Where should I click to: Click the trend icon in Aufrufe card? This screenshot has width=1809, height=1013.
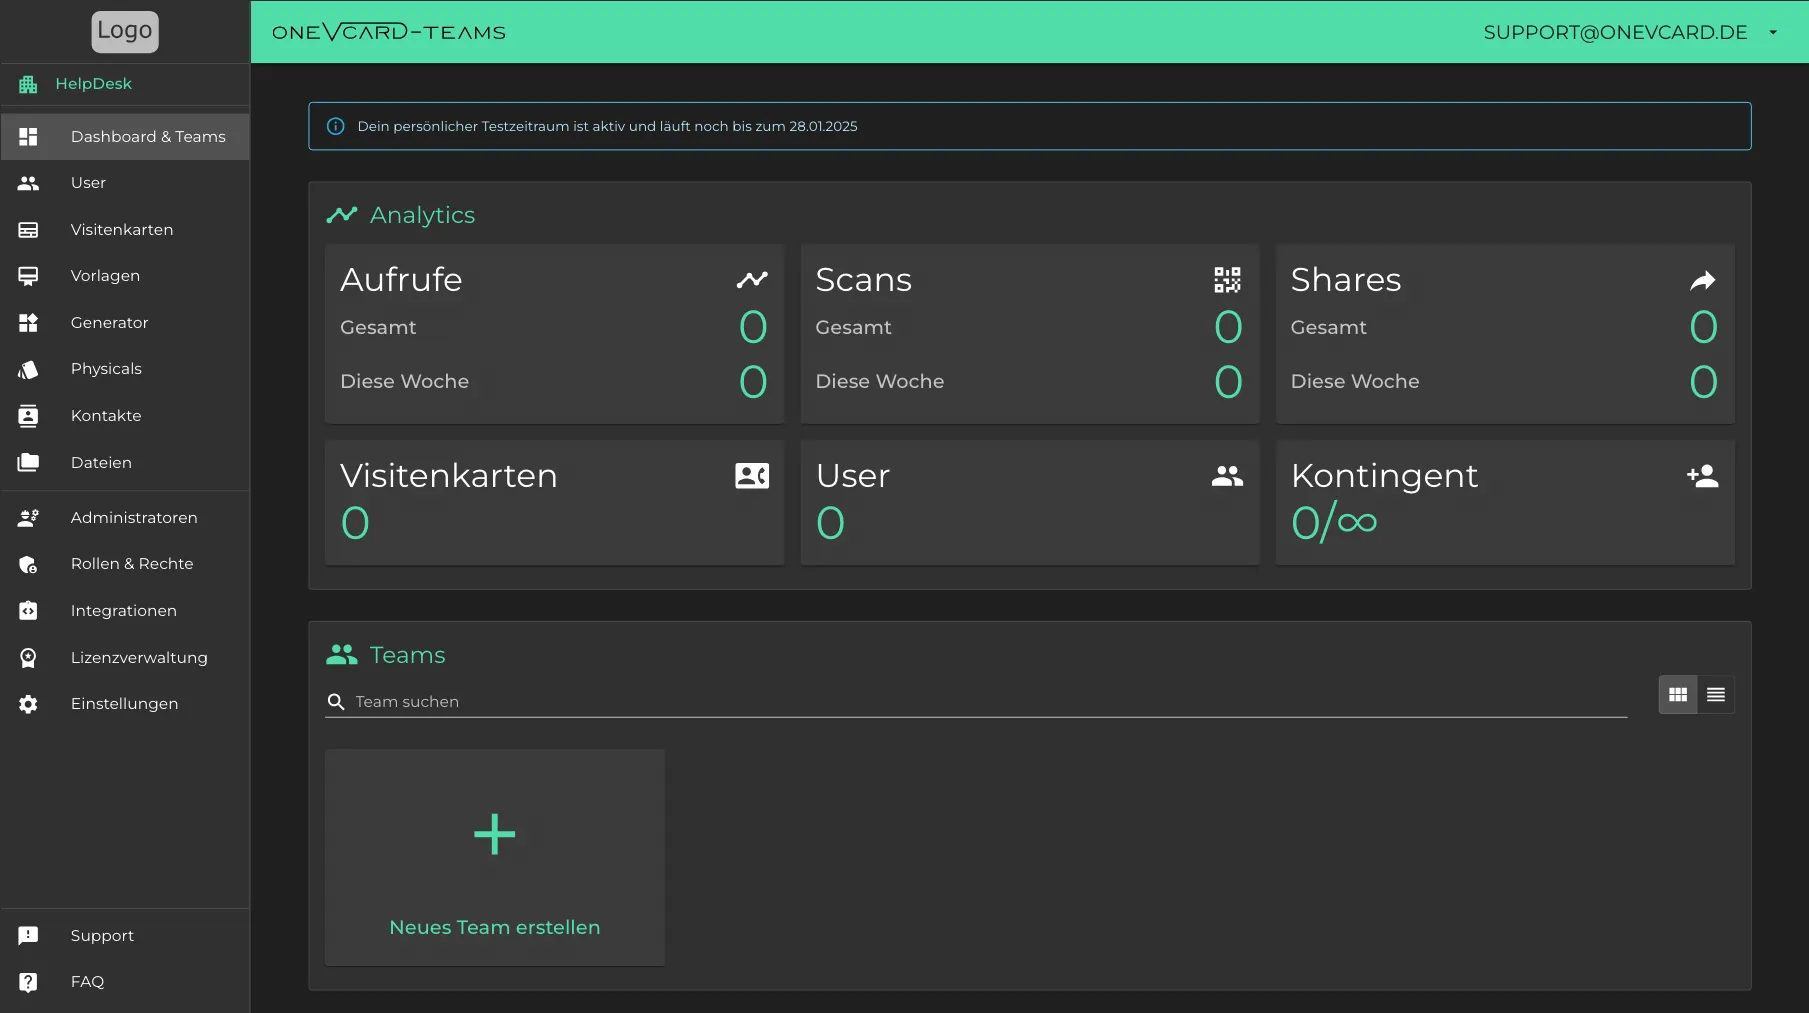tap(752, 280)
